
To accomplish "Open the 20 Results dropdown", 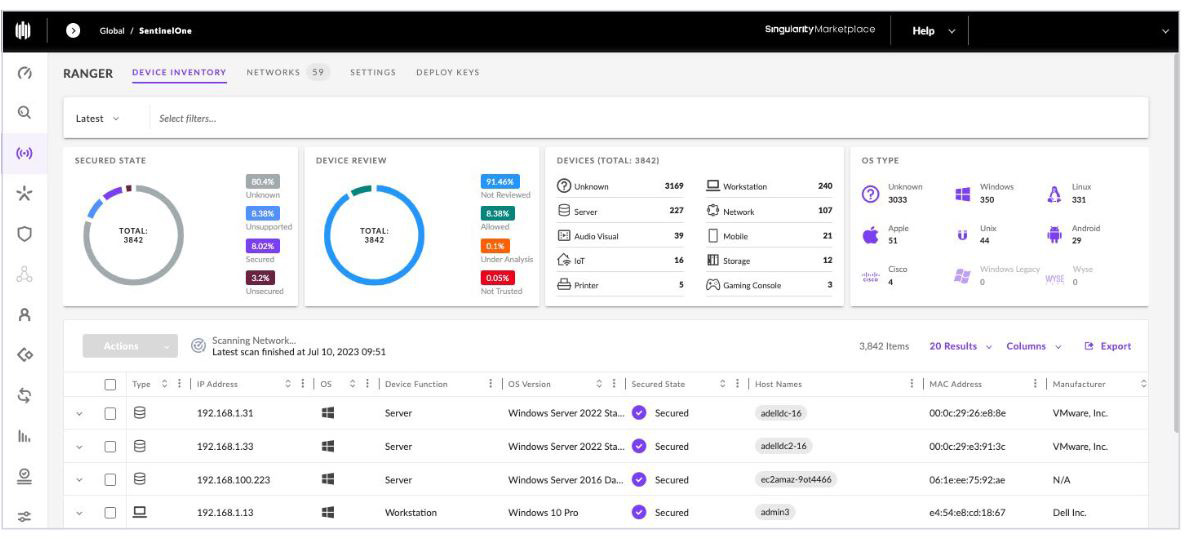I will 960,346.
